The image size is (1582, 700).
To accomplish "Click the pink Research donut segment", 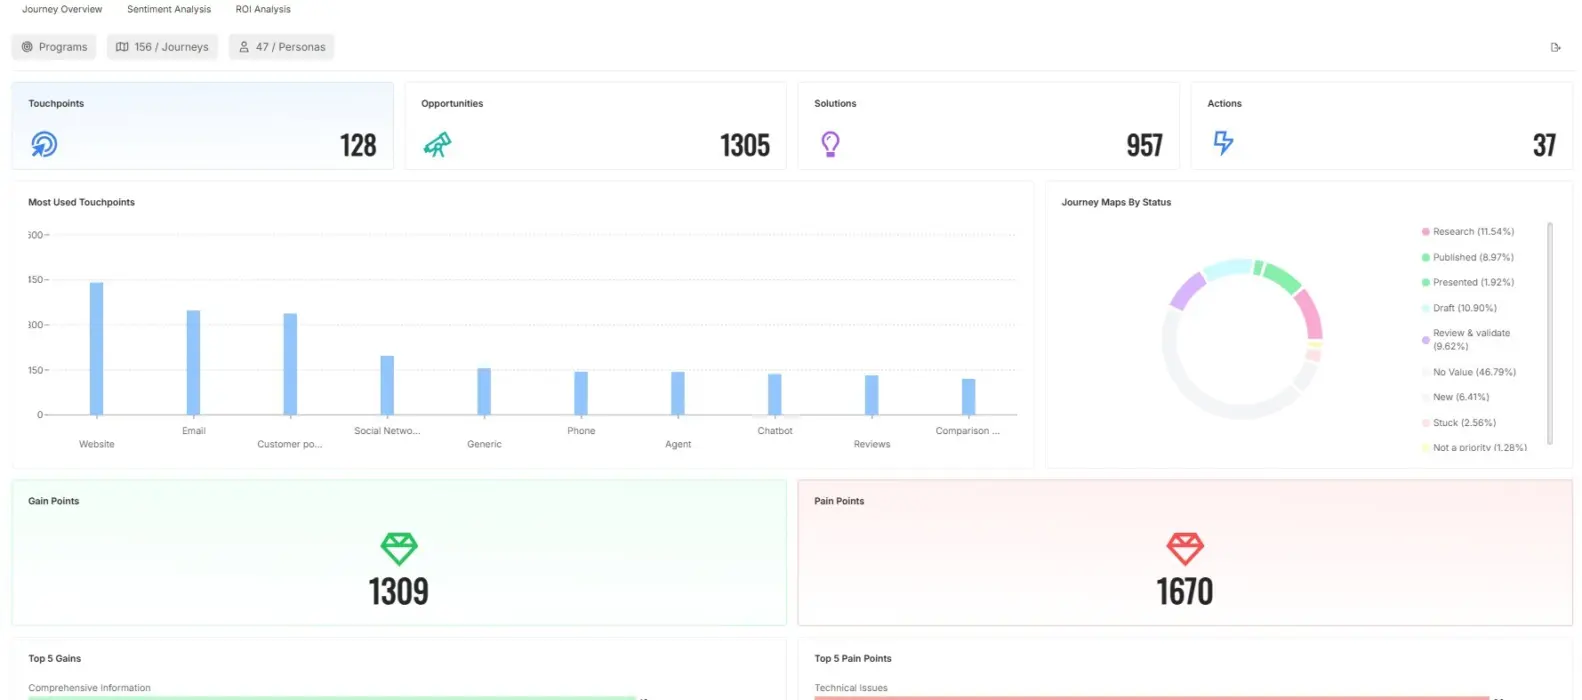I will pos(1311,314).
